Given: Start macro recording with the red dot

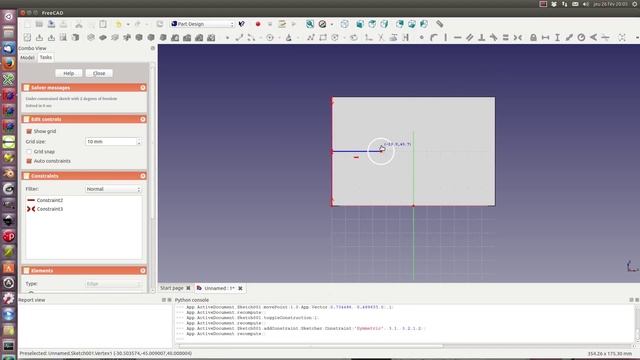Looking at the screenshot, I should coord(258,24).
